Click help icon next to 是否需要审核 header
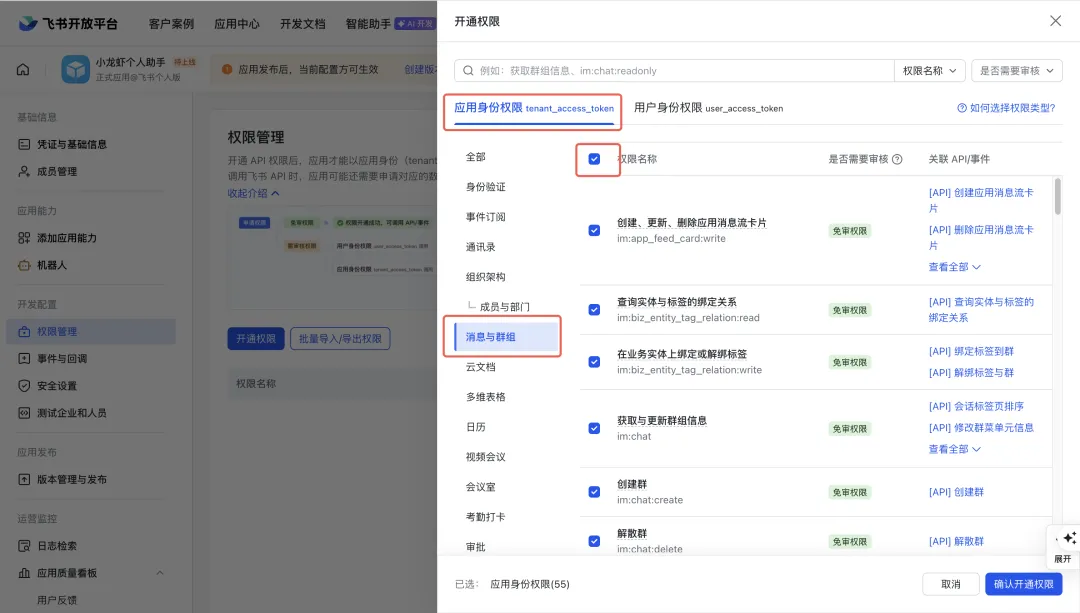This screenshot has width=1080, height=613. coord(897,159)
